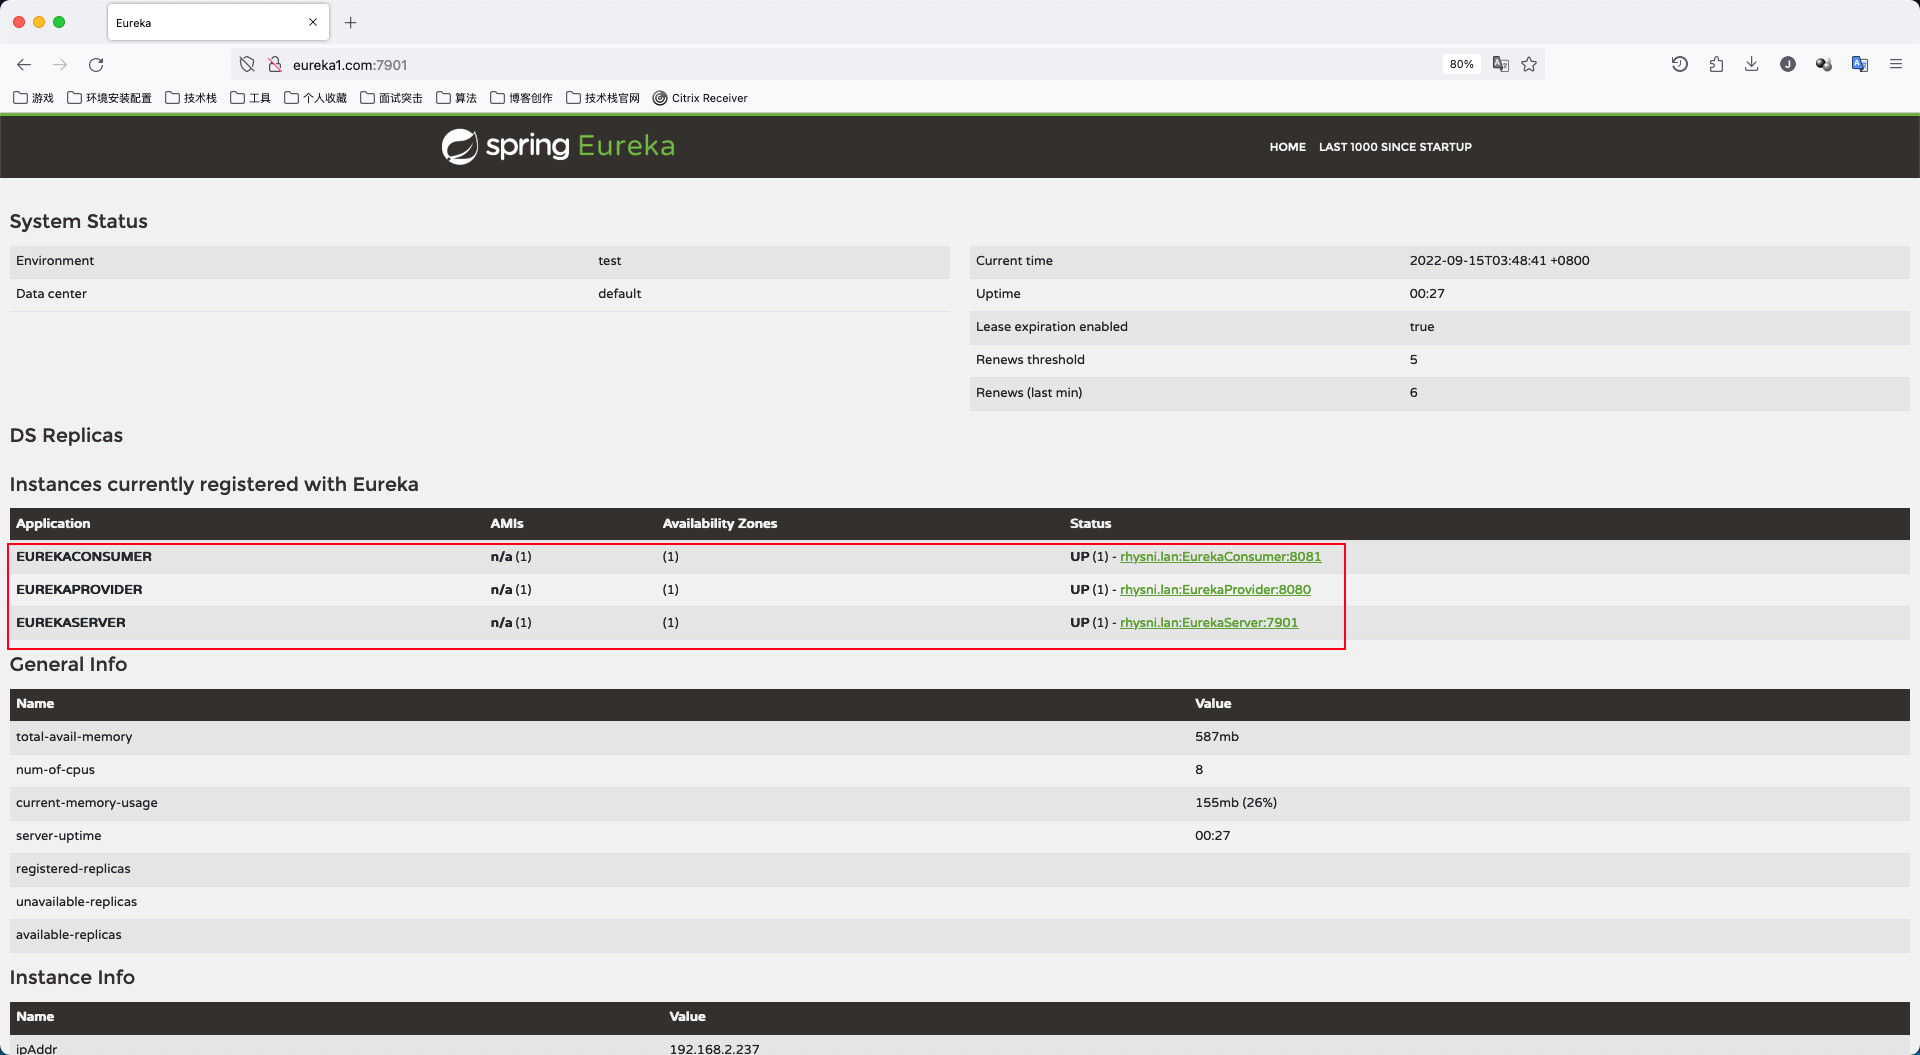Click the spring Eureka logo
The height and width of the screenshot is (1055, 1920).
coord(558,146)
